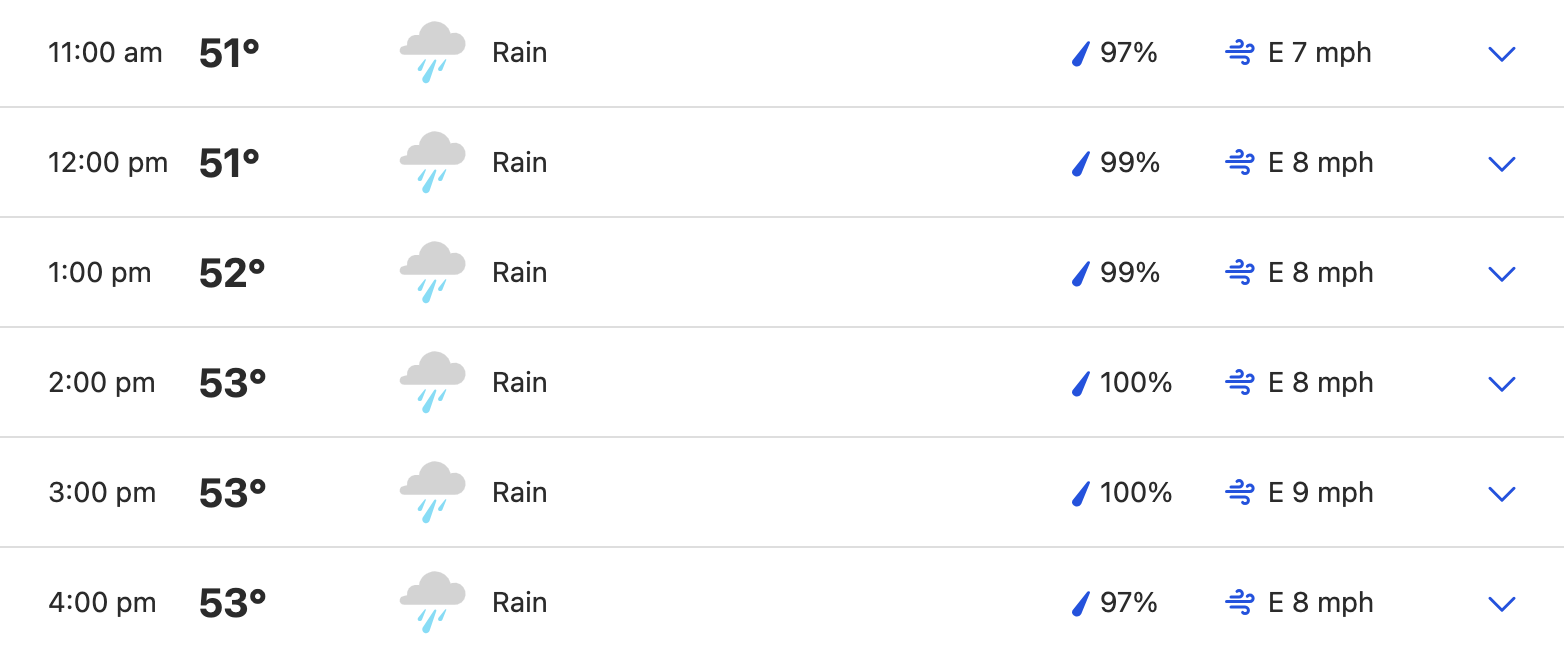
Task: Click the raindrop icon beside 100% at 3:00 pm
Action: (x=1080, y=493)
